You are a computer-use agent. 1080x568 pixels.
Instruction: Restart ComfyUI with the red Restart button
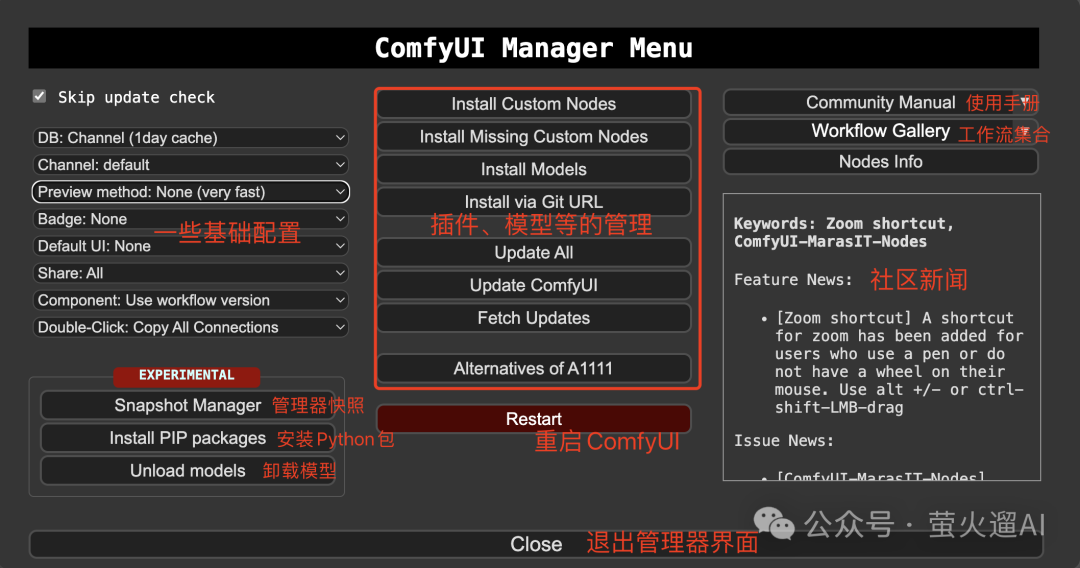click(534, 419)
